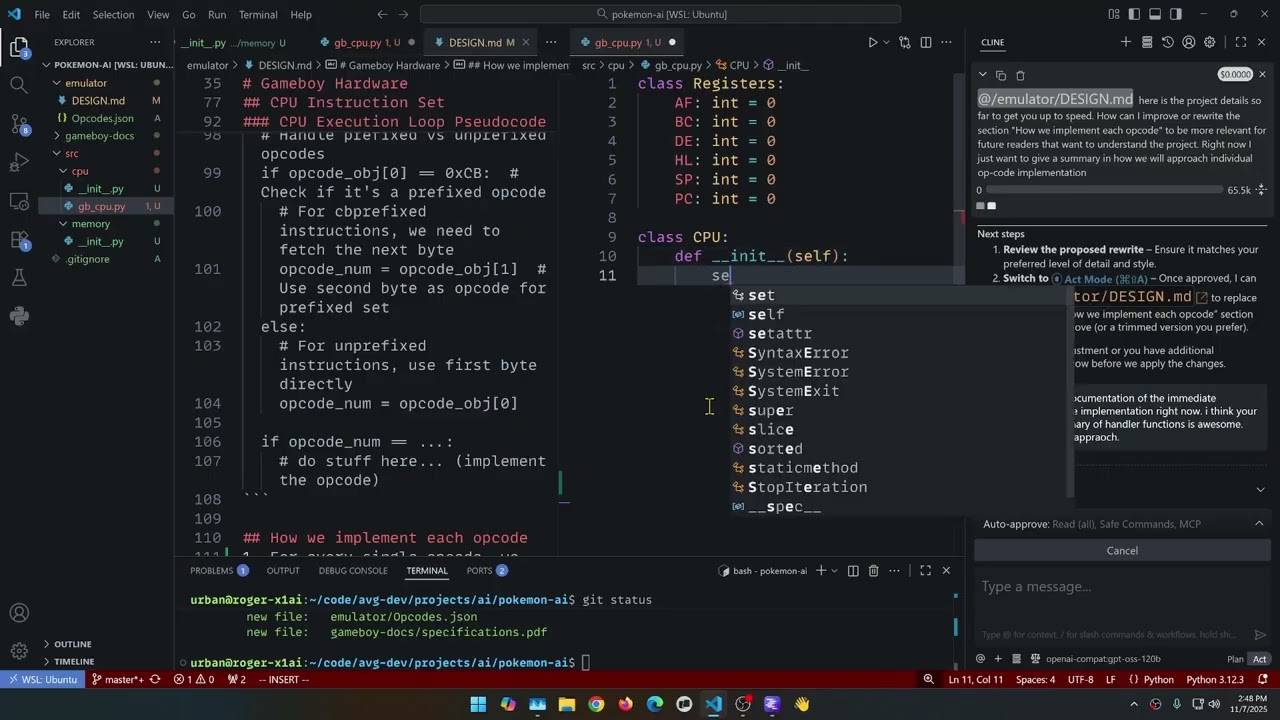
Task: Open the File menu
Action: 42,14
